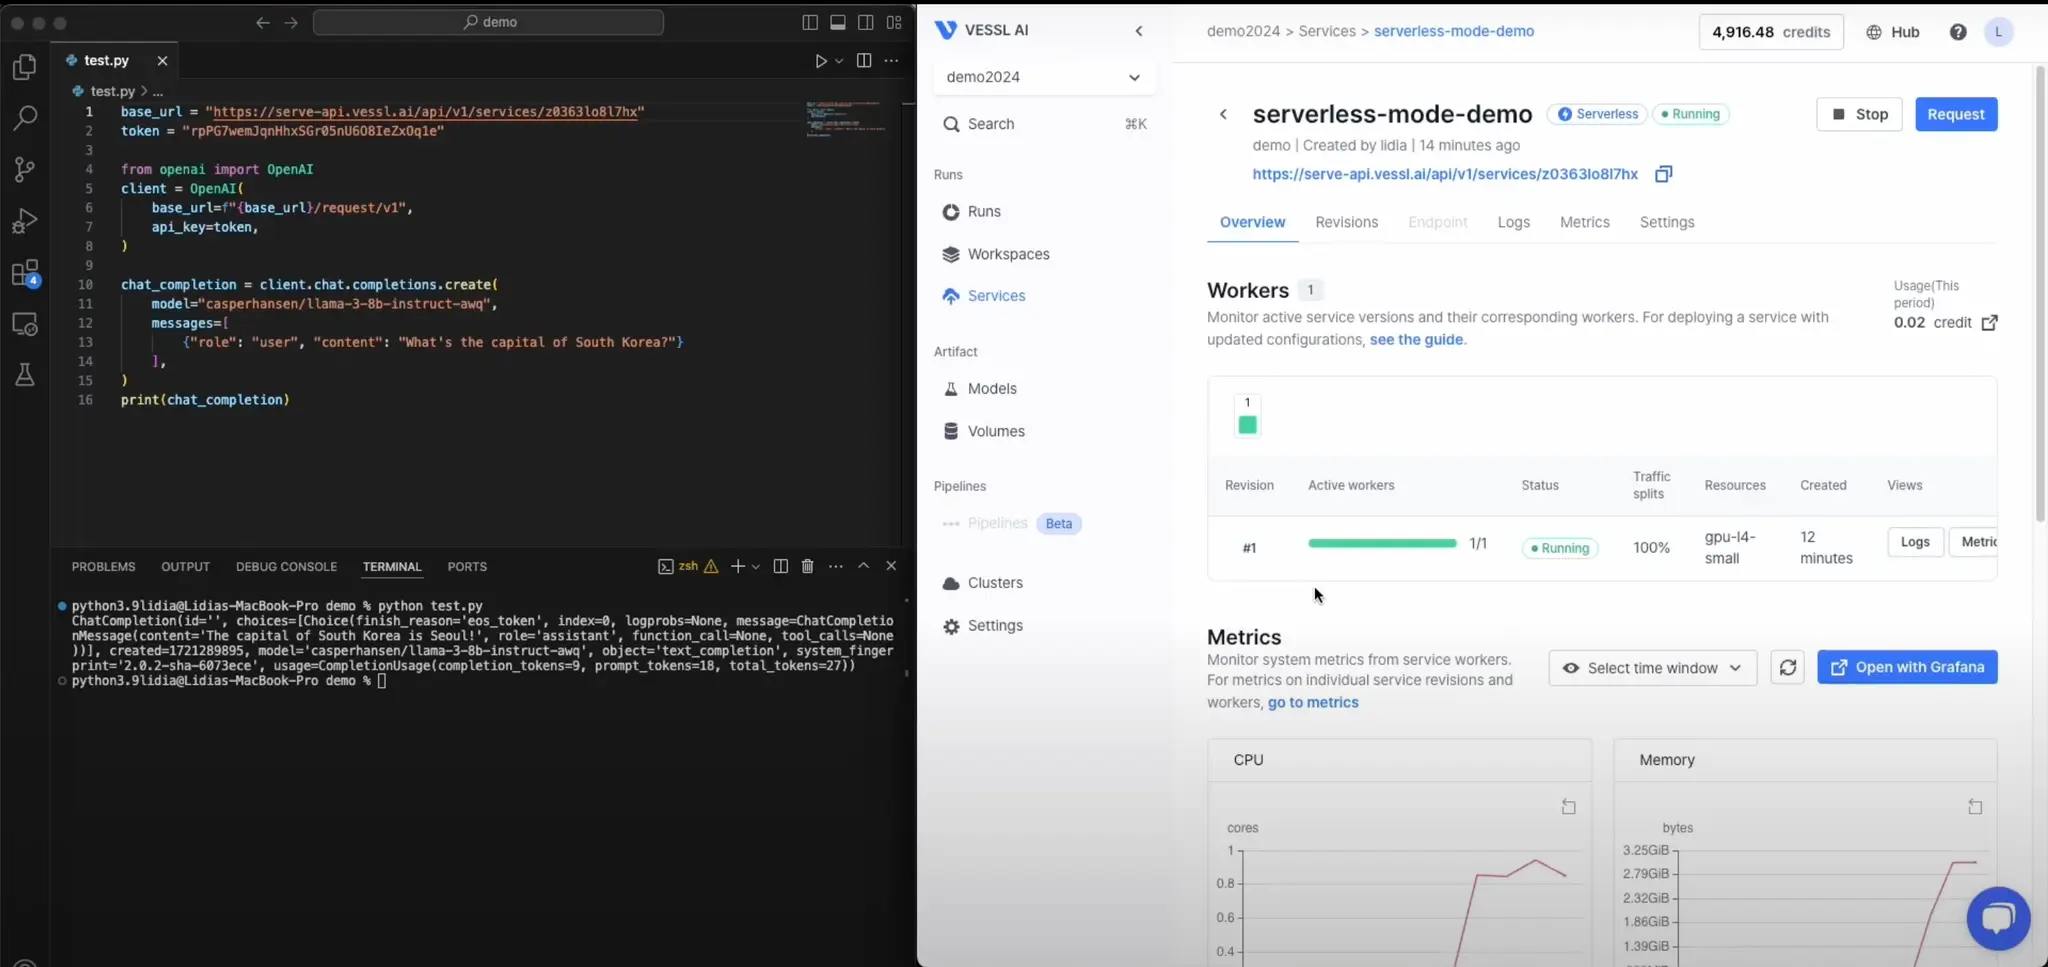Viewport: 2048px width, 967px height.
Task: Switch to the PORTS panel tab
Action: [467, 567]
